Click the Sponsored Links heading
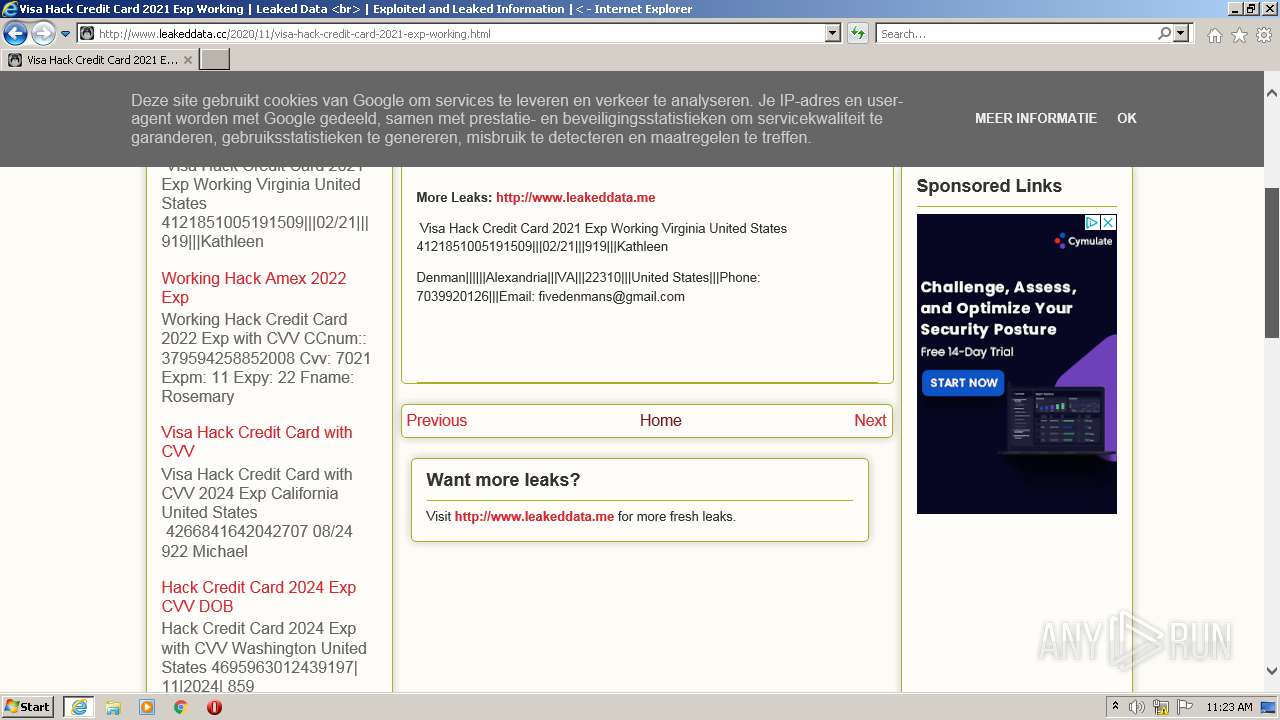The width and height of the screenshot is (1280, 720). point(989,186)
